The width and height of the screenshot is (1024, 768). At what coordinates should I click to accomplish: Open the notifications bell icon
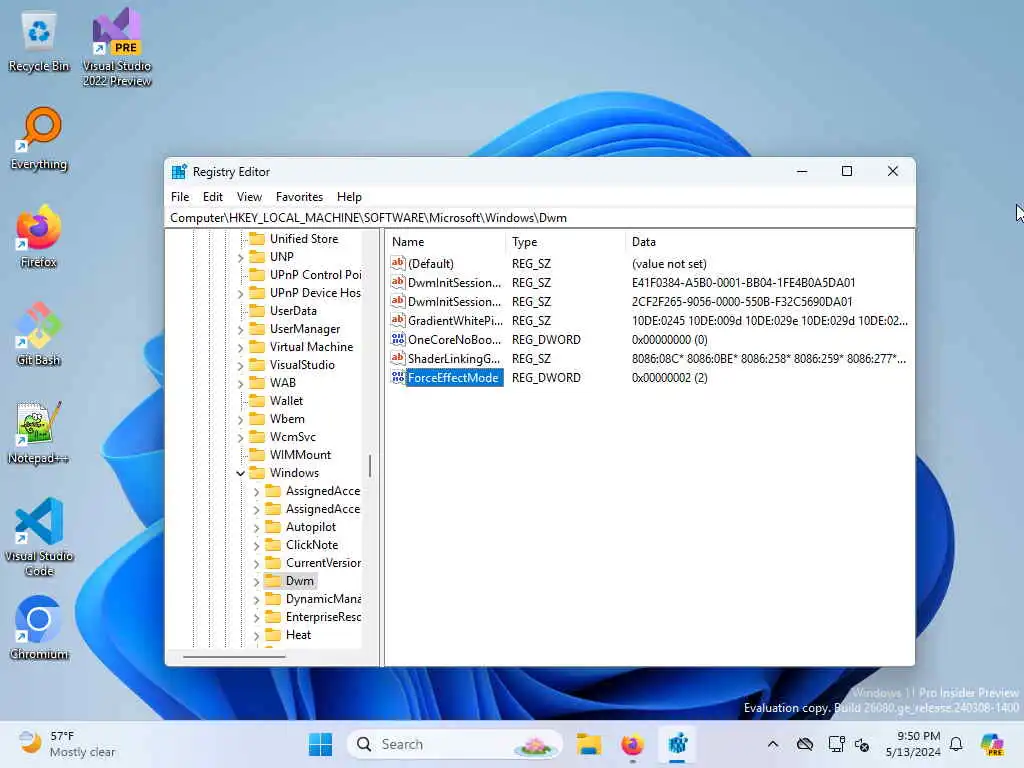[x=956, y=744]
